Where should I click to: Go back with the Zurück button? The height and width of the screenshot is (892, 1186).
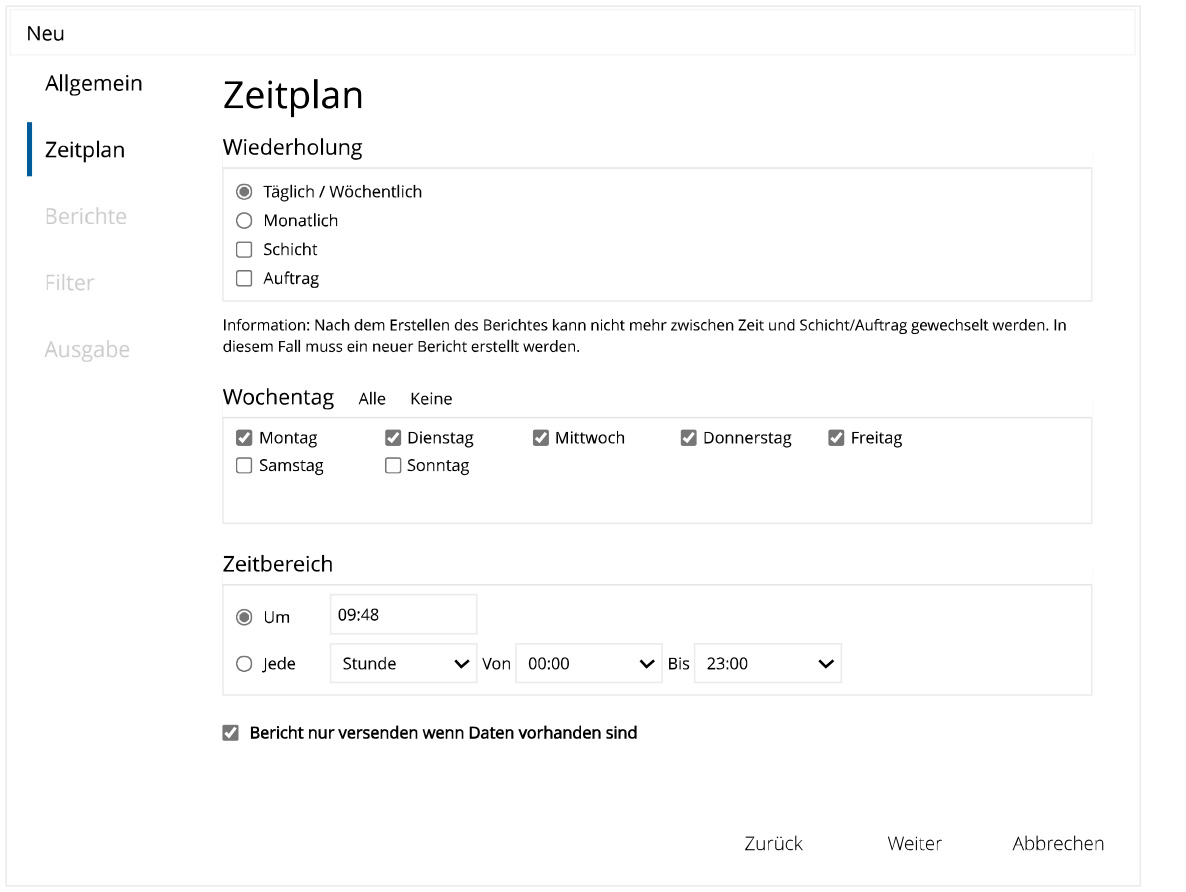[x=773, y=844]
